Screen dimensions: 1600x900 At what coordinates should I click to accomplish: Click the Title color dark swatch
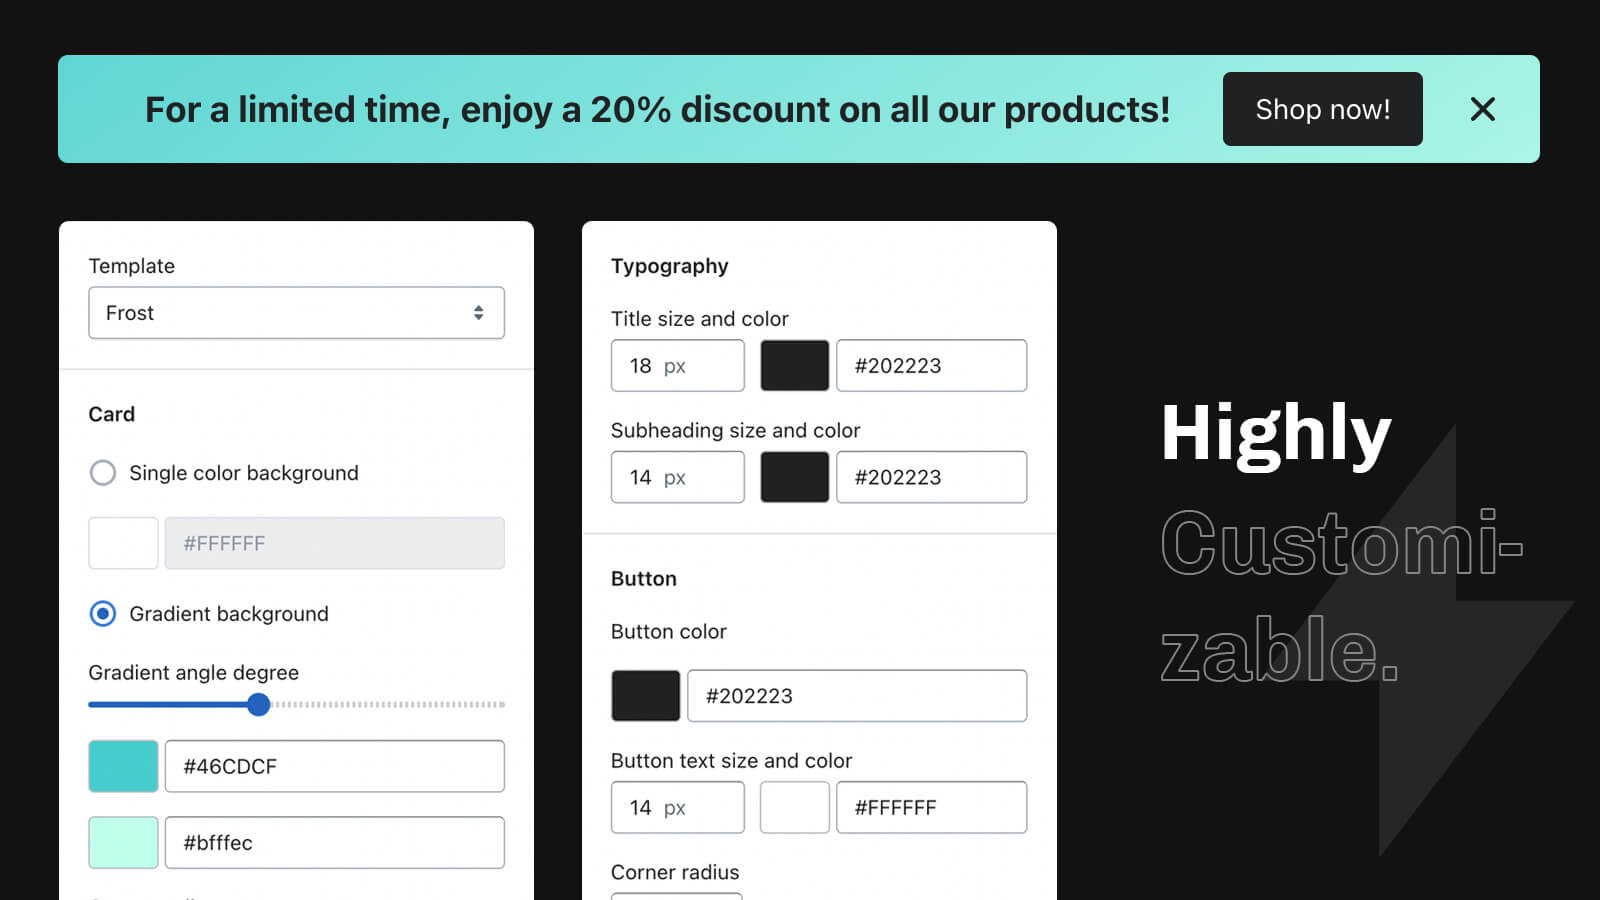tap(795, 366)
